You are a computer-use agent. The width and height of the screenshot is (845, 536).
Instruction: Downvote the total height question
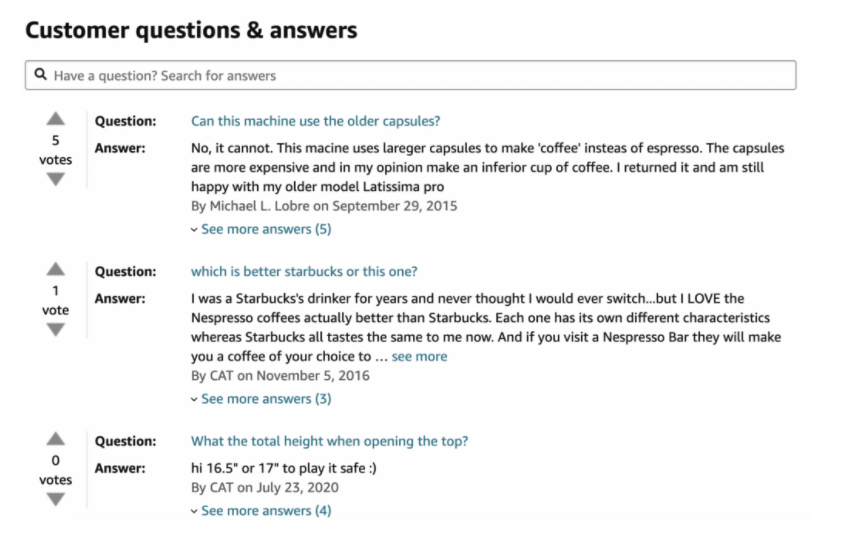tap(56, 499)
